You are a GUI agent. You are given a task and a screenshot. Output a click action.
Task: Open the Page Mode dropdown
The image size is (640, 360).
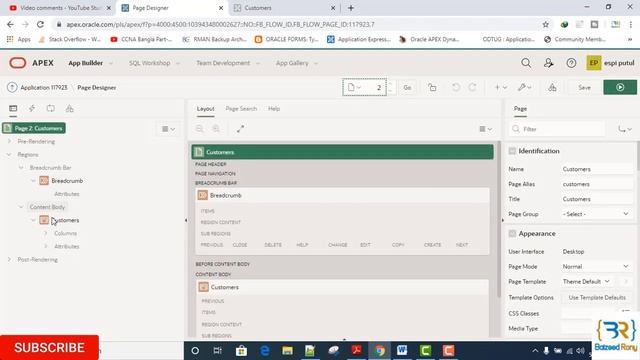(596, 266)
